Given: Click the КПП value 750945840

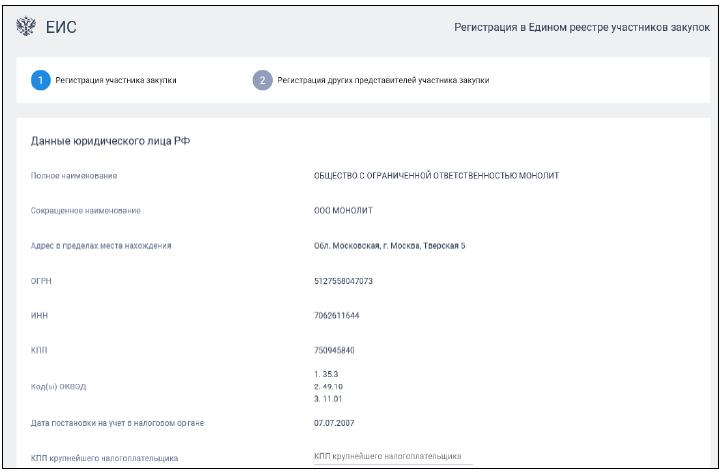Looking at the screenshot, I should (x=336, y=351).
